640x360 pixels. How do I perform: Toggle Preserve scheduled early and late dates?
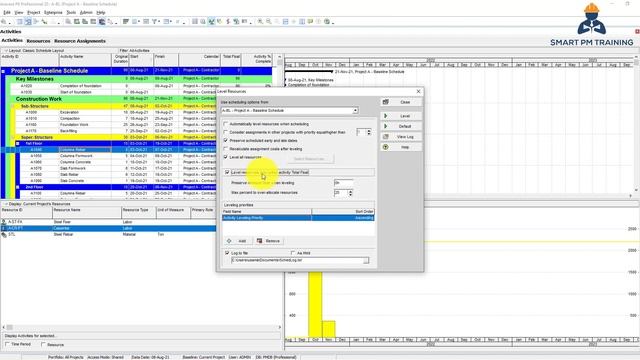[226, 140]
